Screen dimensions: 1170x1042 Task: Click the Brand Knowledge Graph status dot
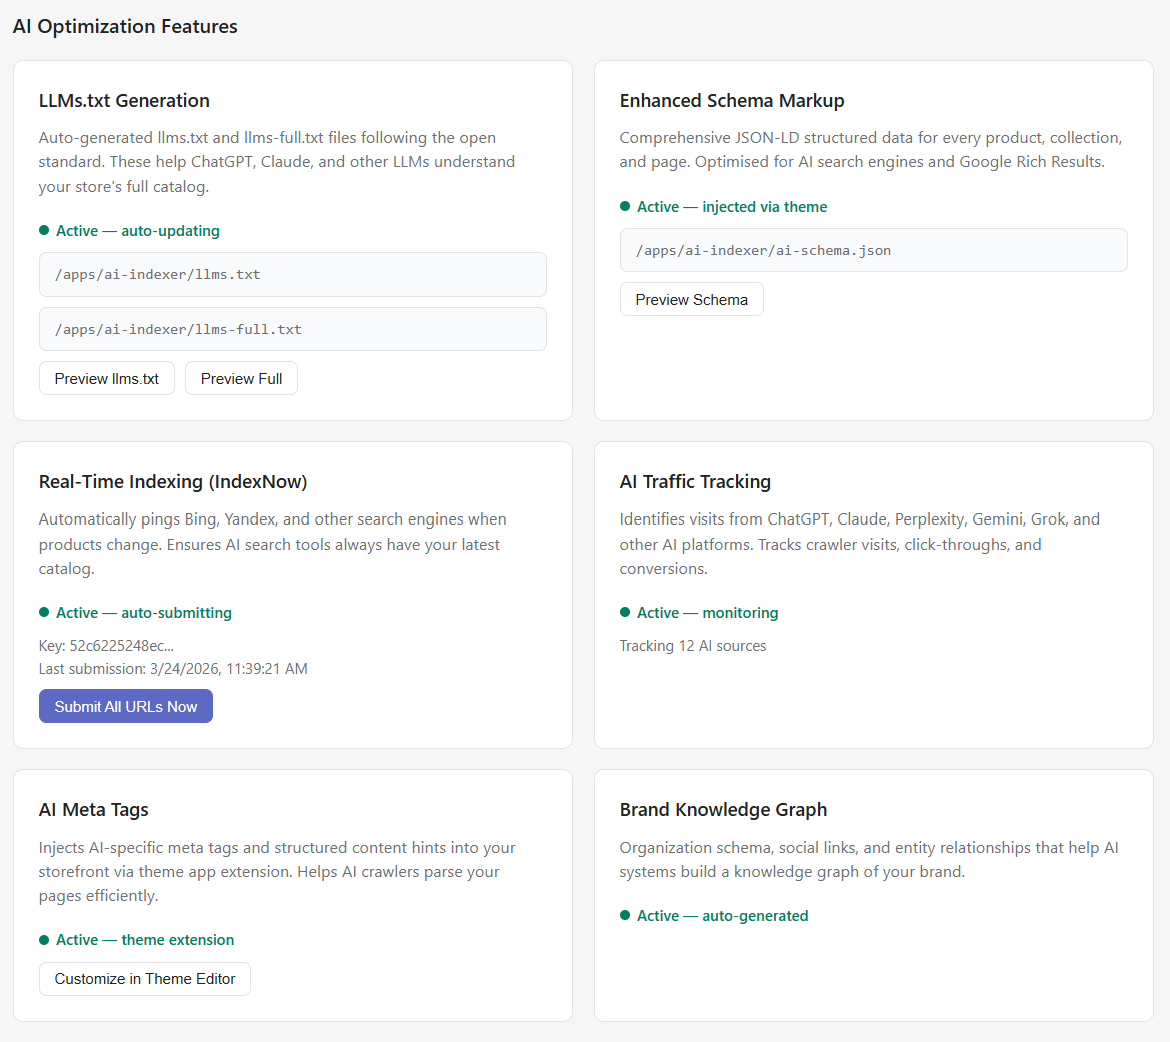[624, 915]
